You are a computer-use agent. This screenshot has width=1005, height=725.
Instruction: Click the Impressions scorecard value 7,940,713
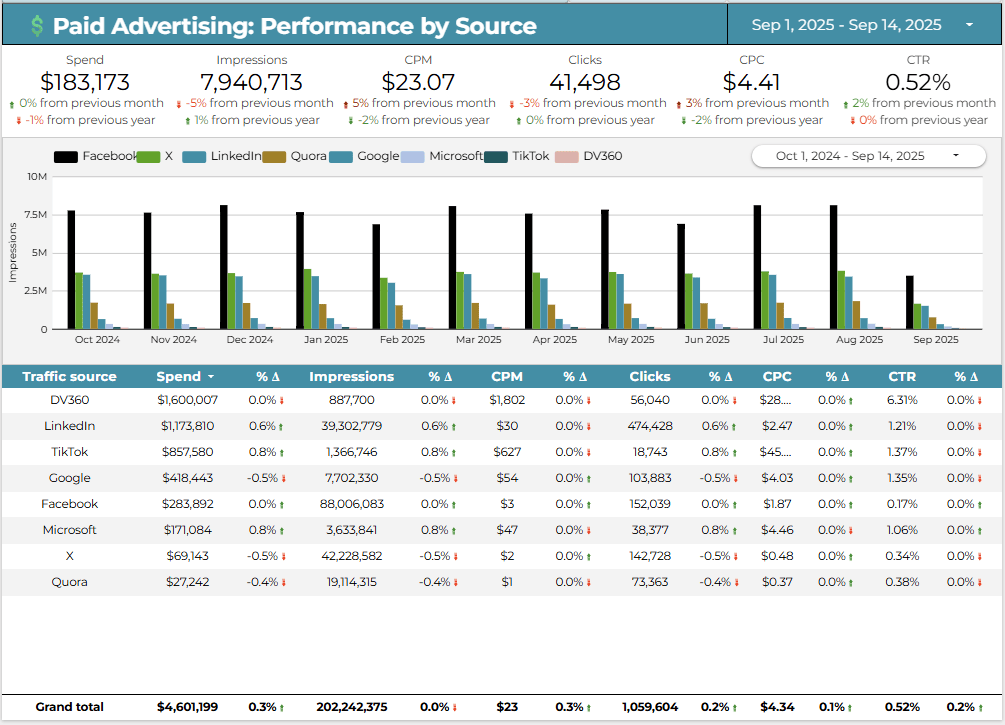[251, 82]
